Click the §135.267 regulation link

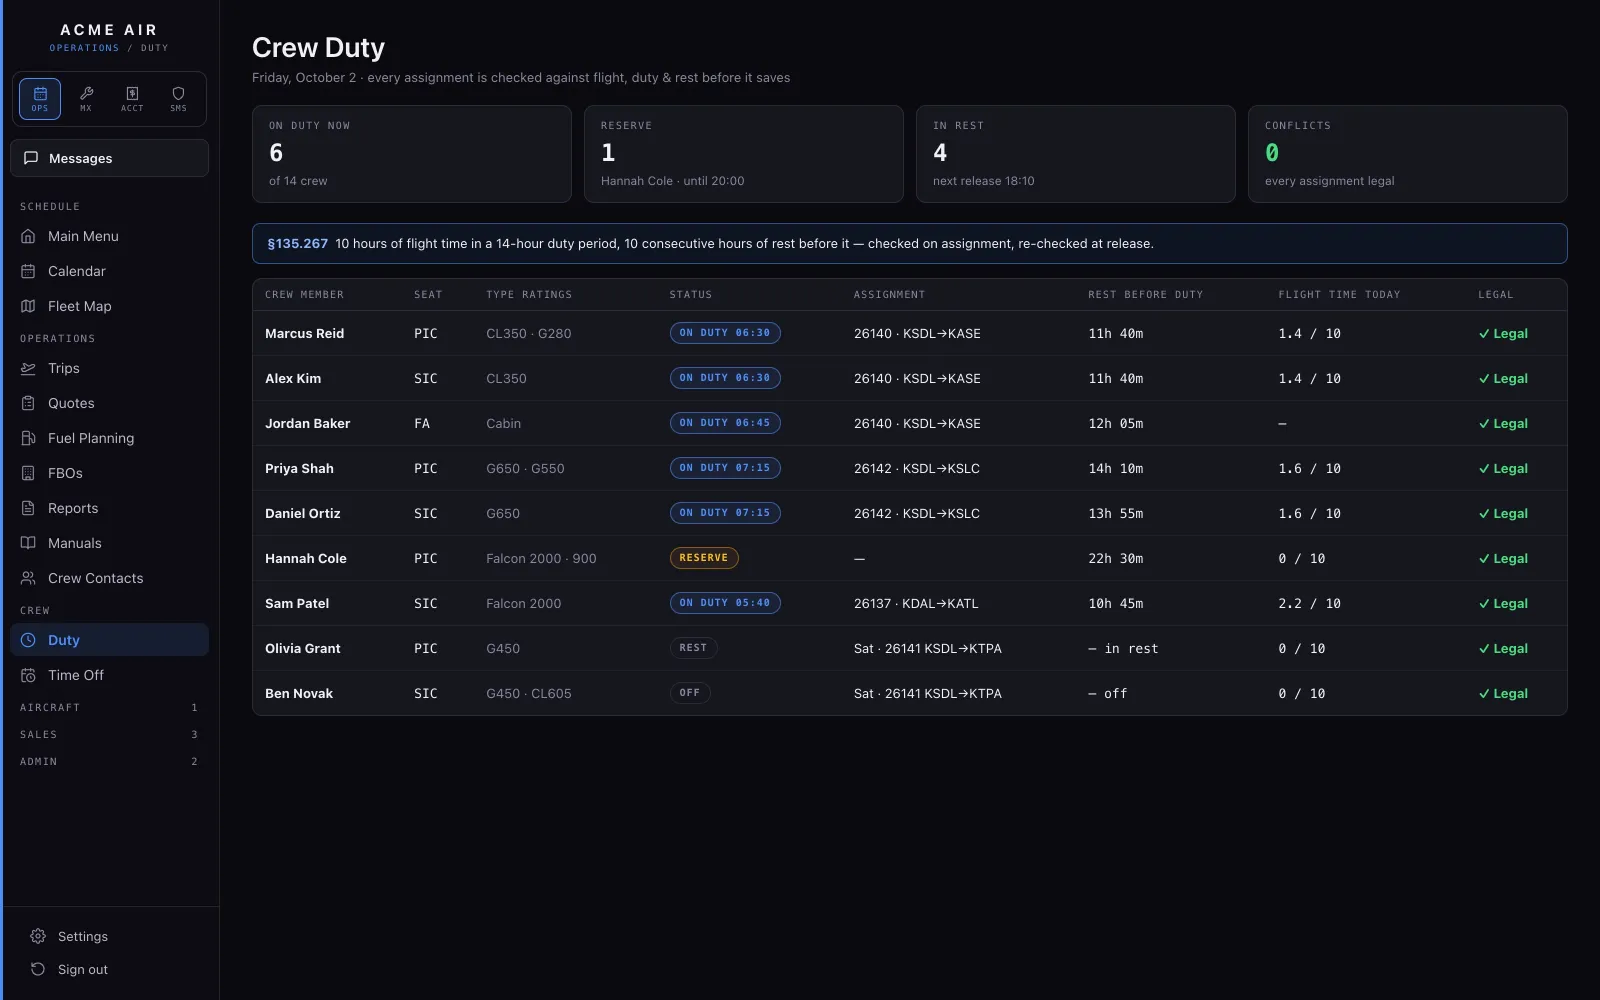[x=297, y=243]
